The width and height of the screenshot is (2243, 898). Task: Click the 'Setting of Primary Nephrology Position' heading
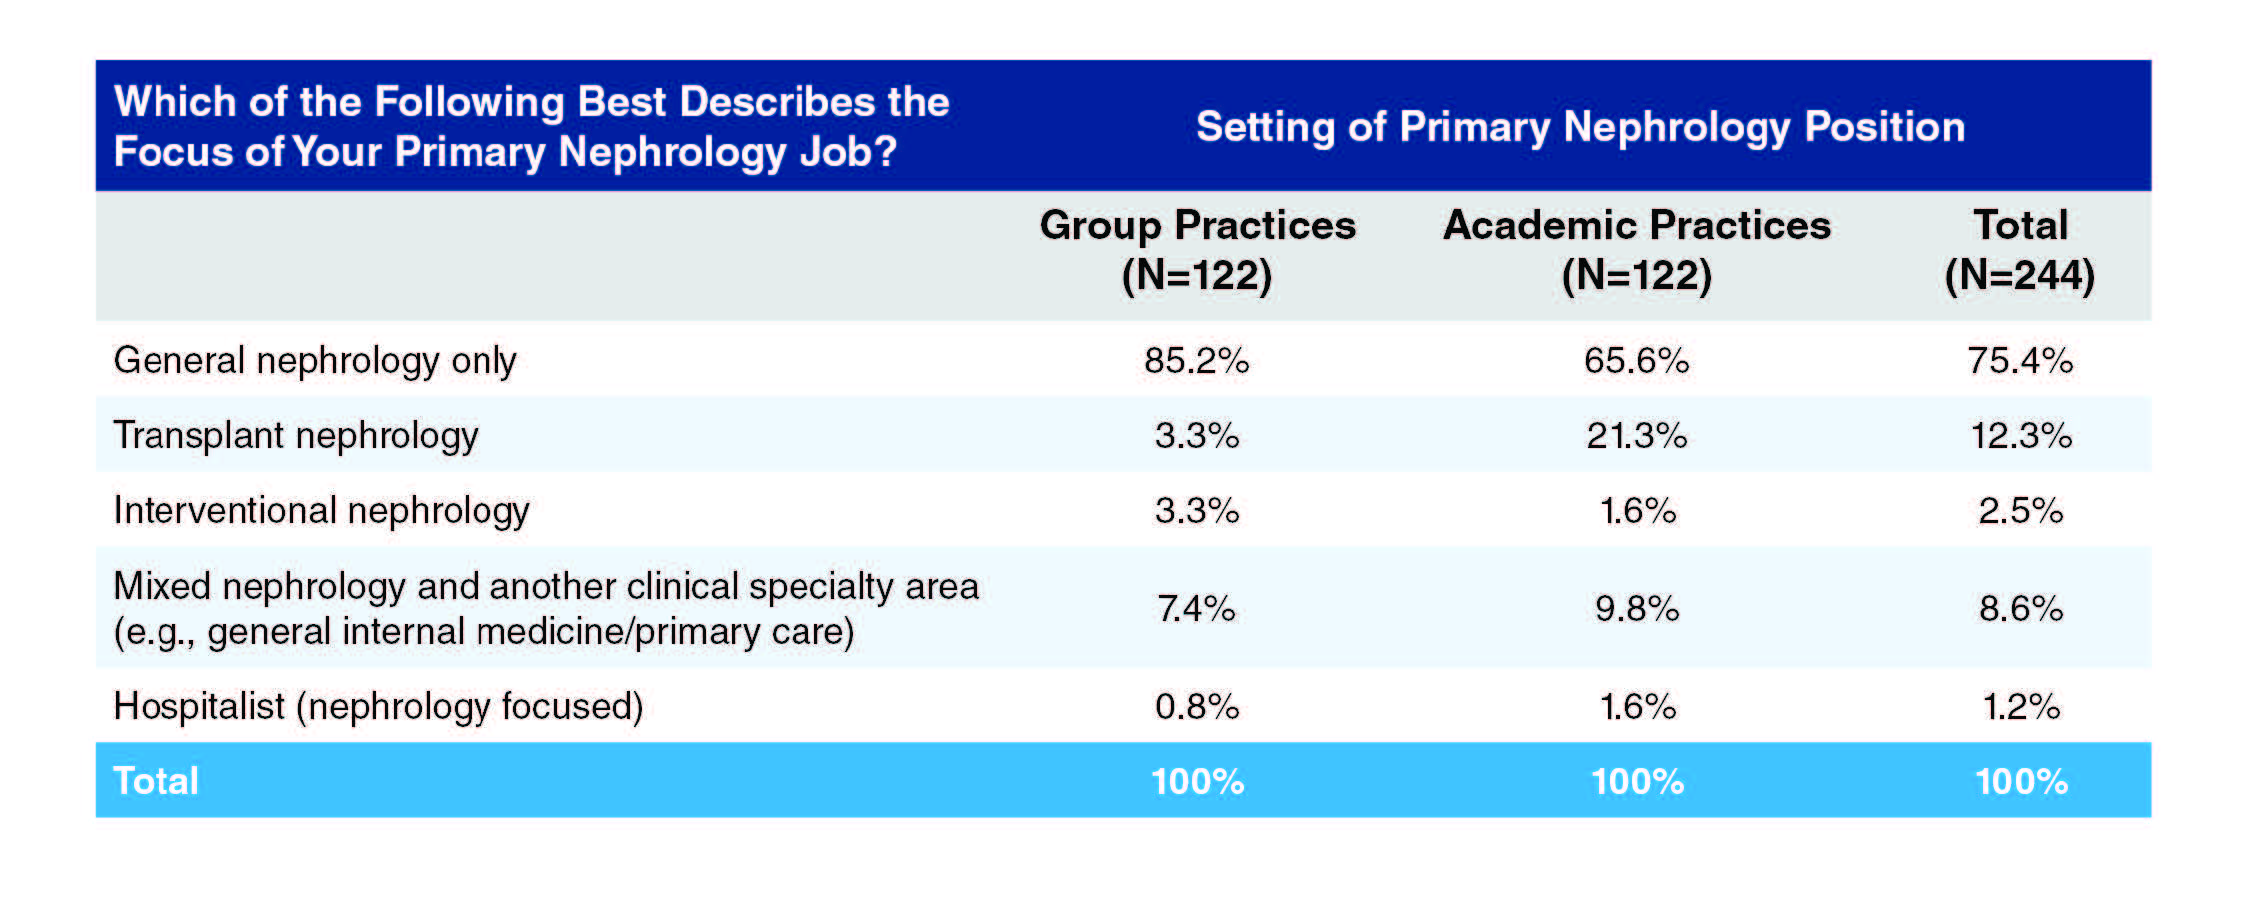1580,127
